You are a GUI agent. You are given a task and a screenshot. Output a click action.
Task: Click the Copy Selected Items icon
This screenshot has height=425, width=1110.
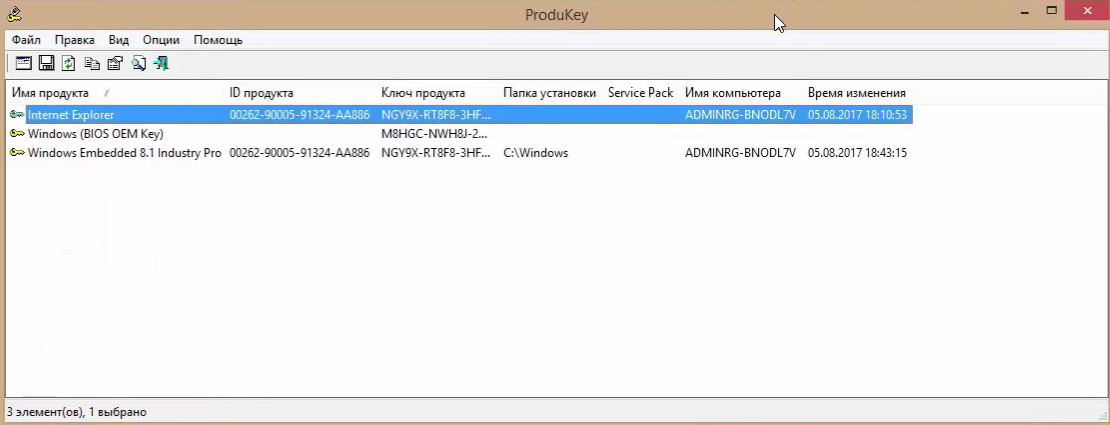coord(92,64)
